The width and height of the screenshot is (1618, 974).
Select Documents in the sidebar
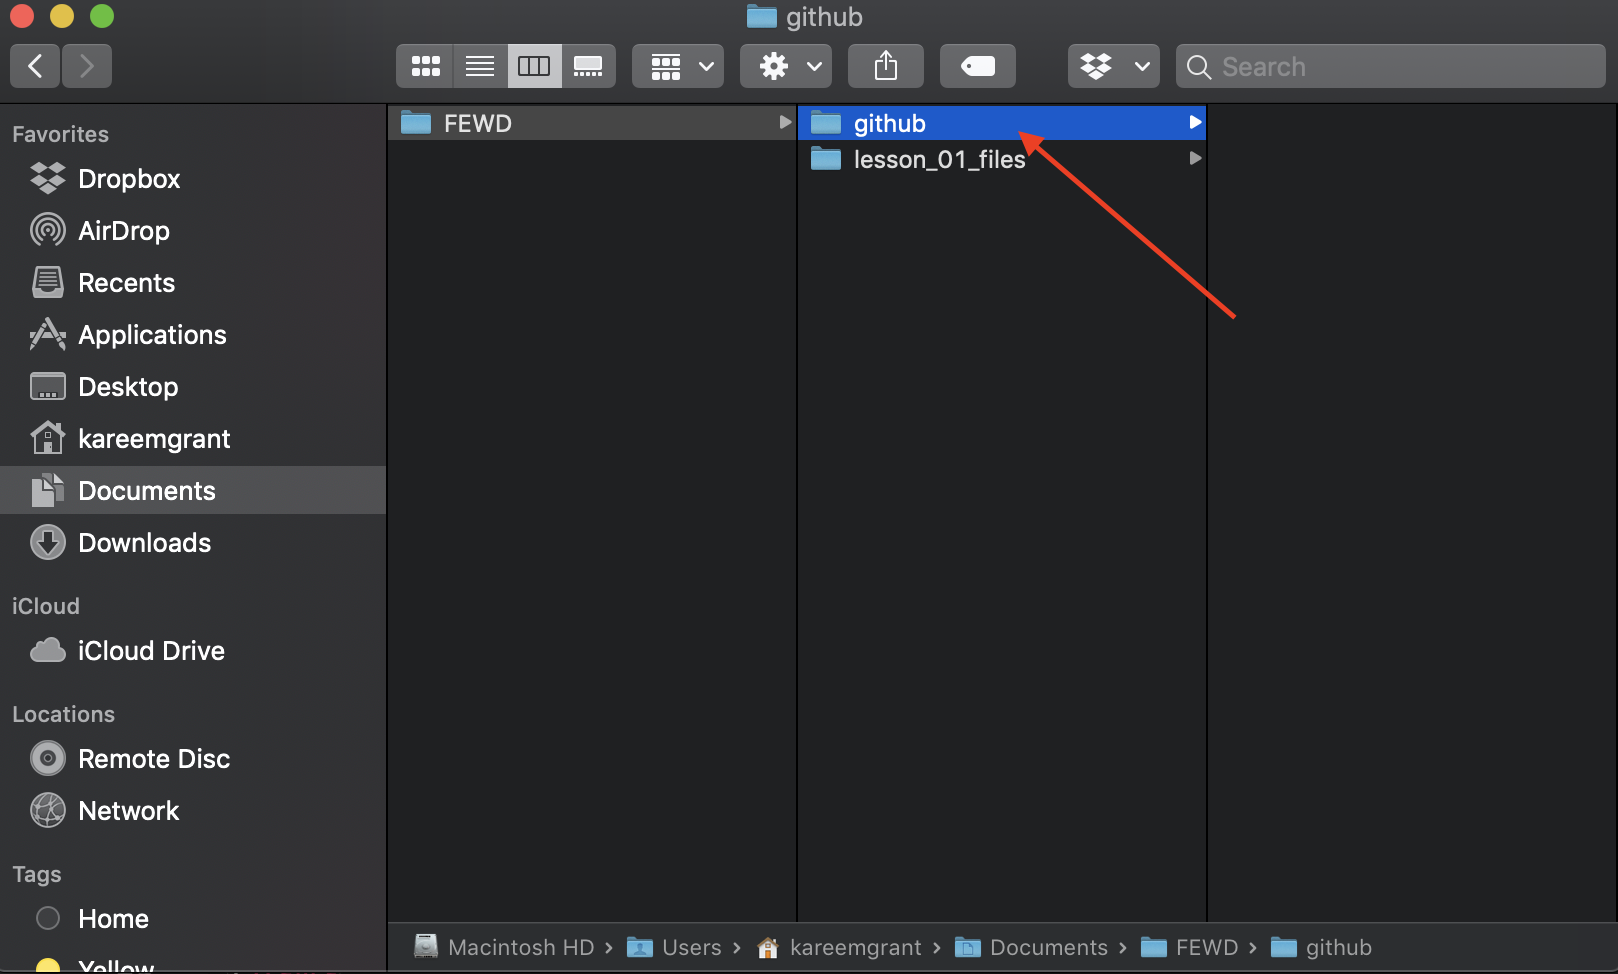point(193,490)
